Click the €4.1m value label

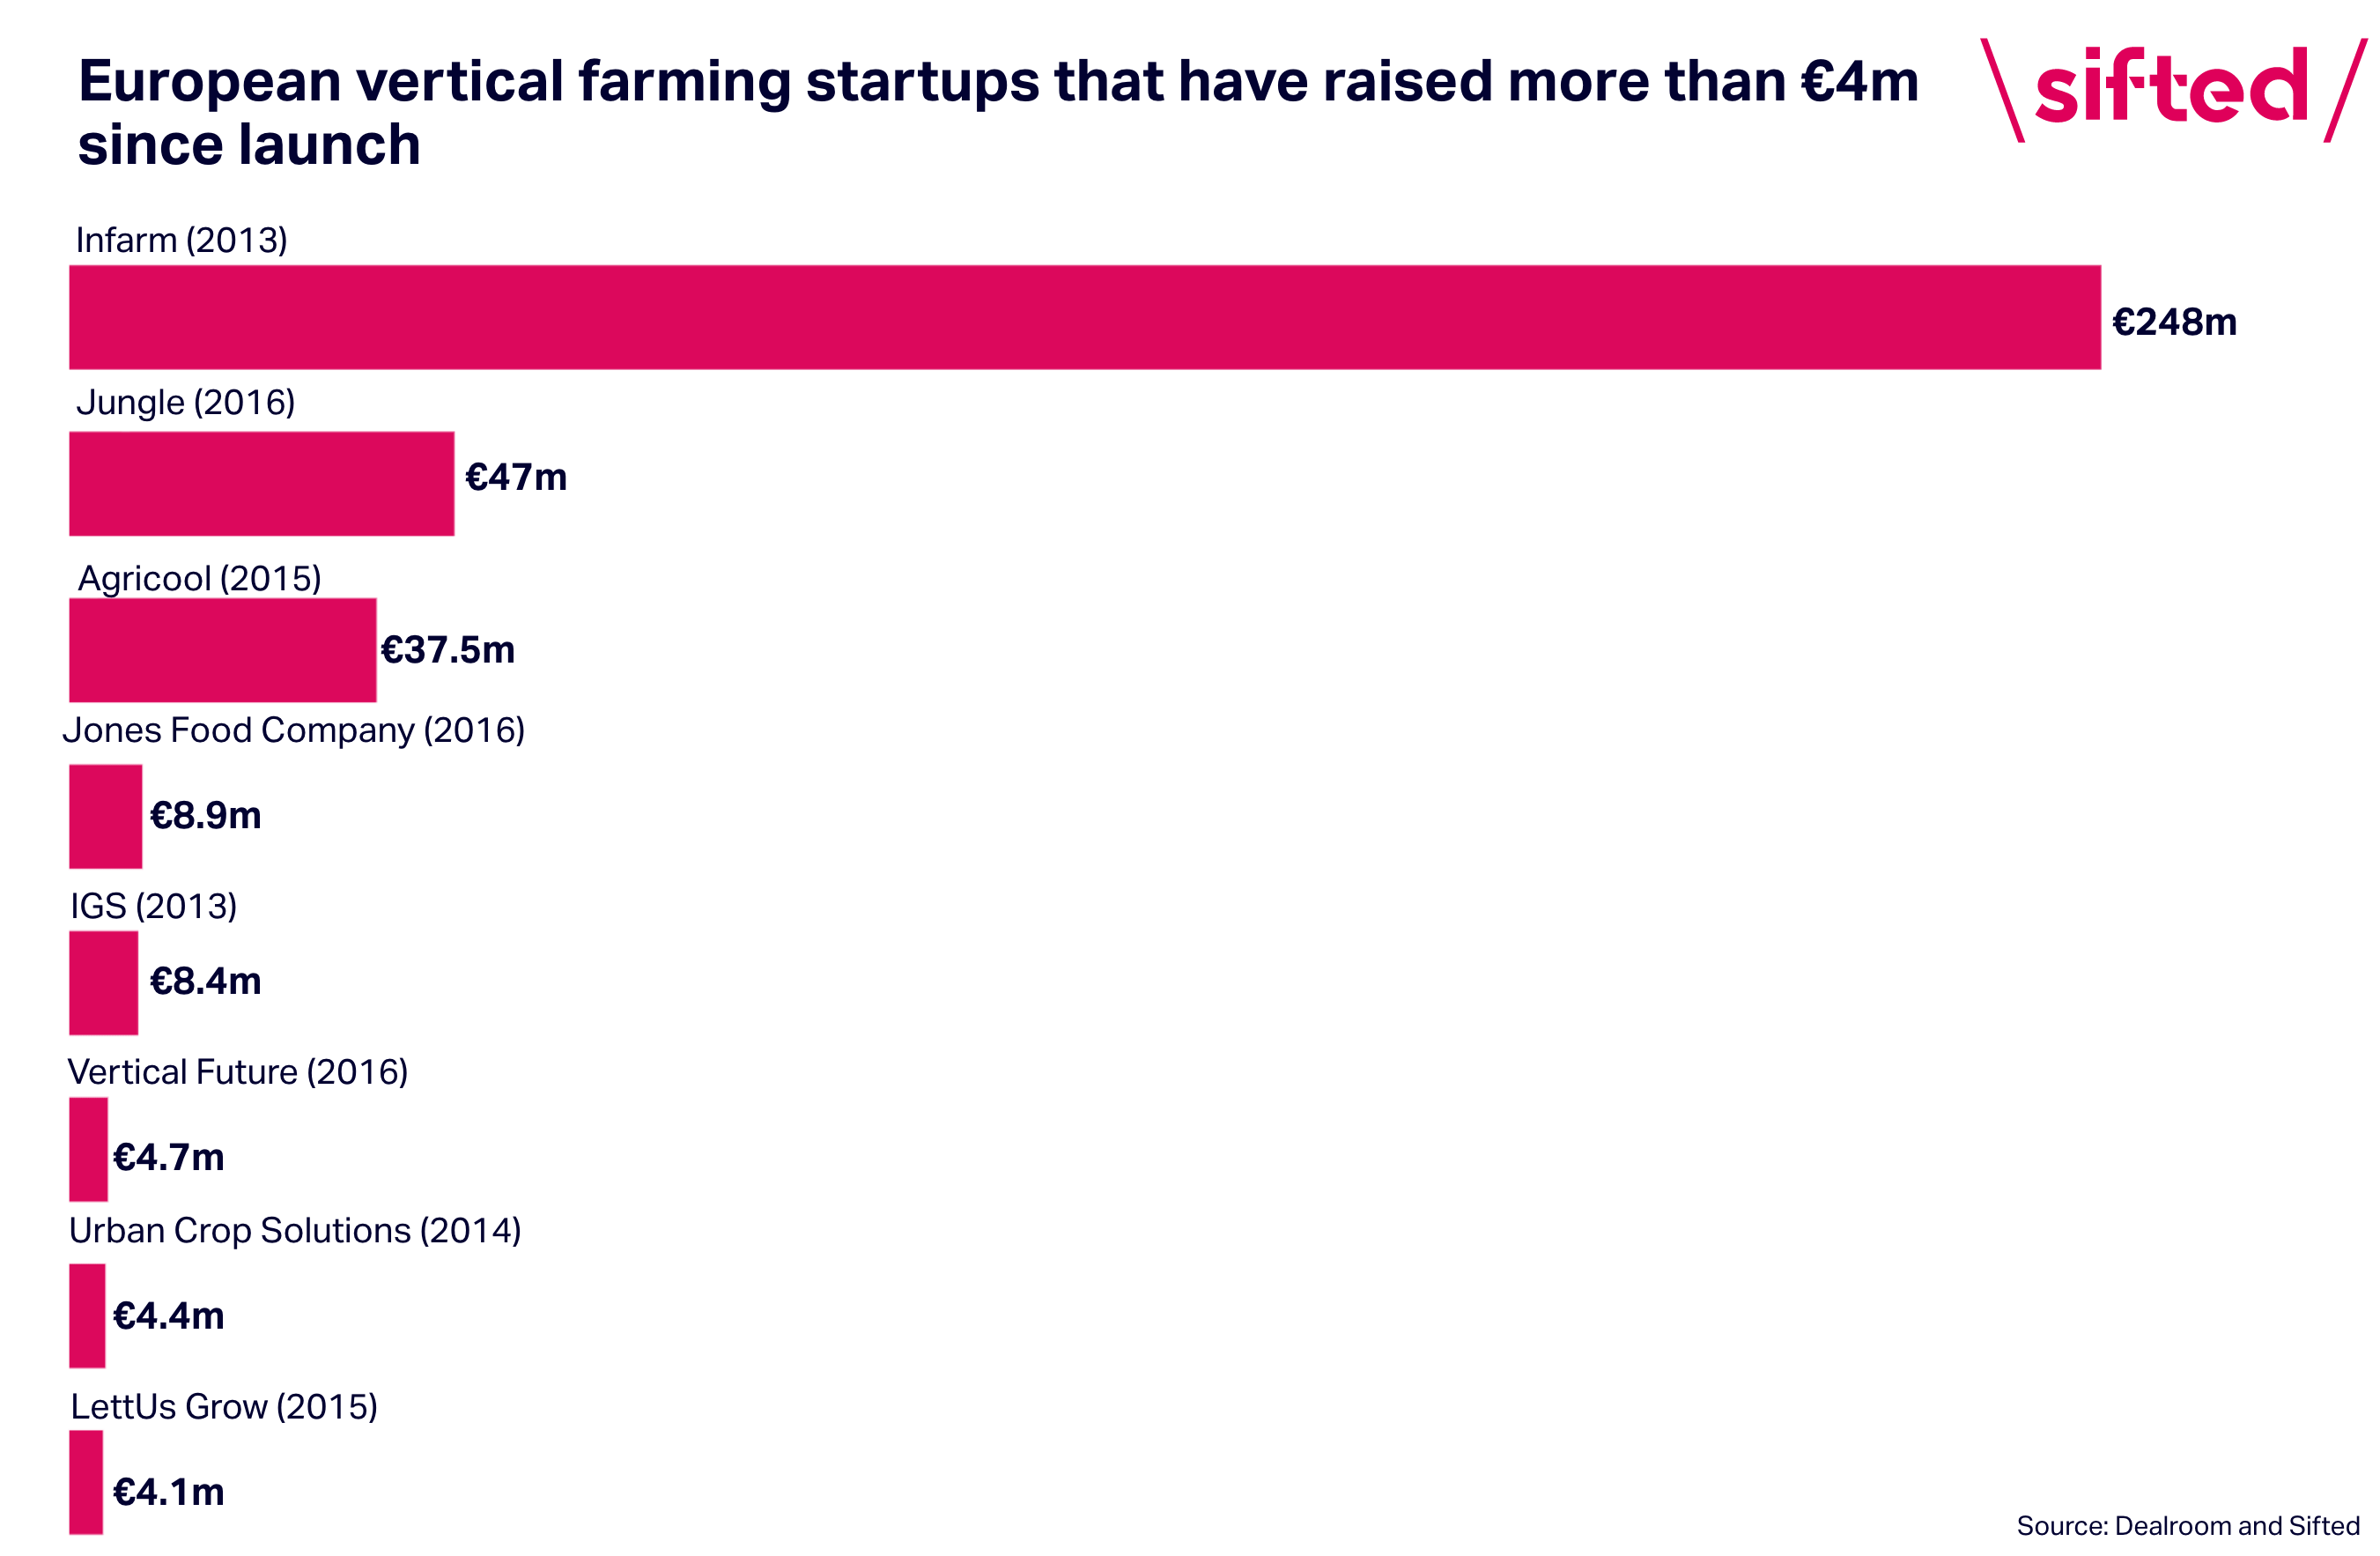pyautogui.click(x=169, y=1492)
